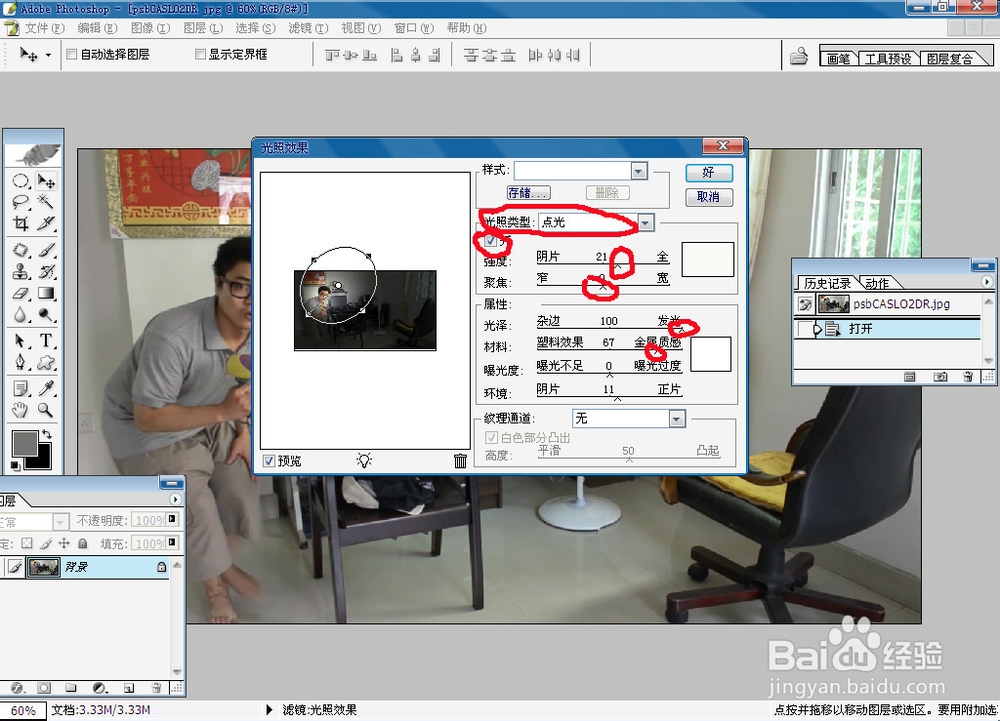The width and height of the screenshot is (1000, 721).
Task: Select the Slice tool
Action: pyautogui.click(x=46, y=224)
